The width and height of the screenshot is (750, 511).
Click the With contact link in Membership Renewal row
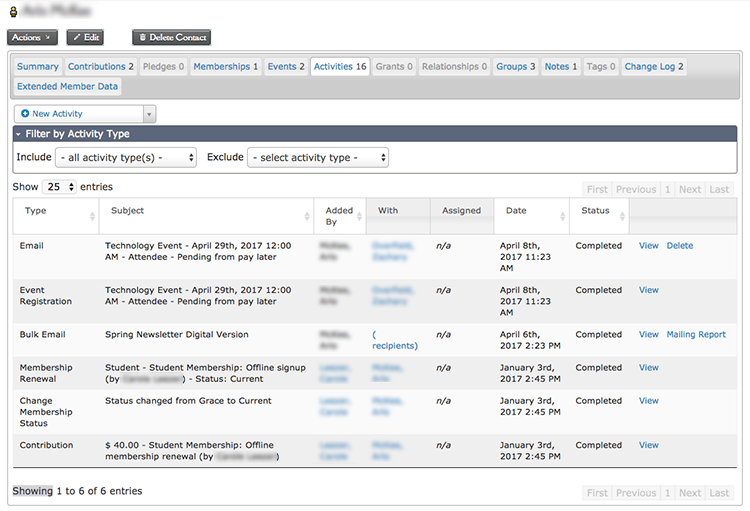click(387, 373)
